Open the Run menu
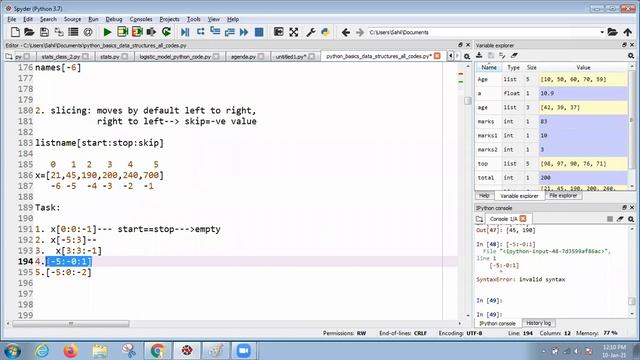The height and width of the screenshot is (360, 640). click(93, 19)
